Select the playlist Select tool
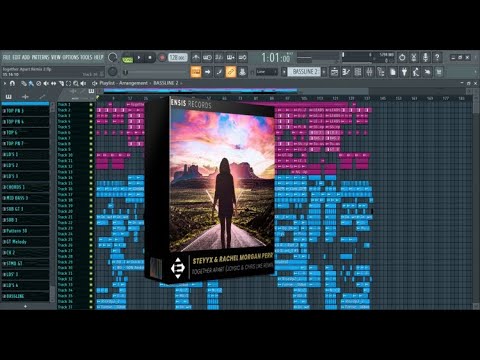The image size is (480, 360). 68,83
